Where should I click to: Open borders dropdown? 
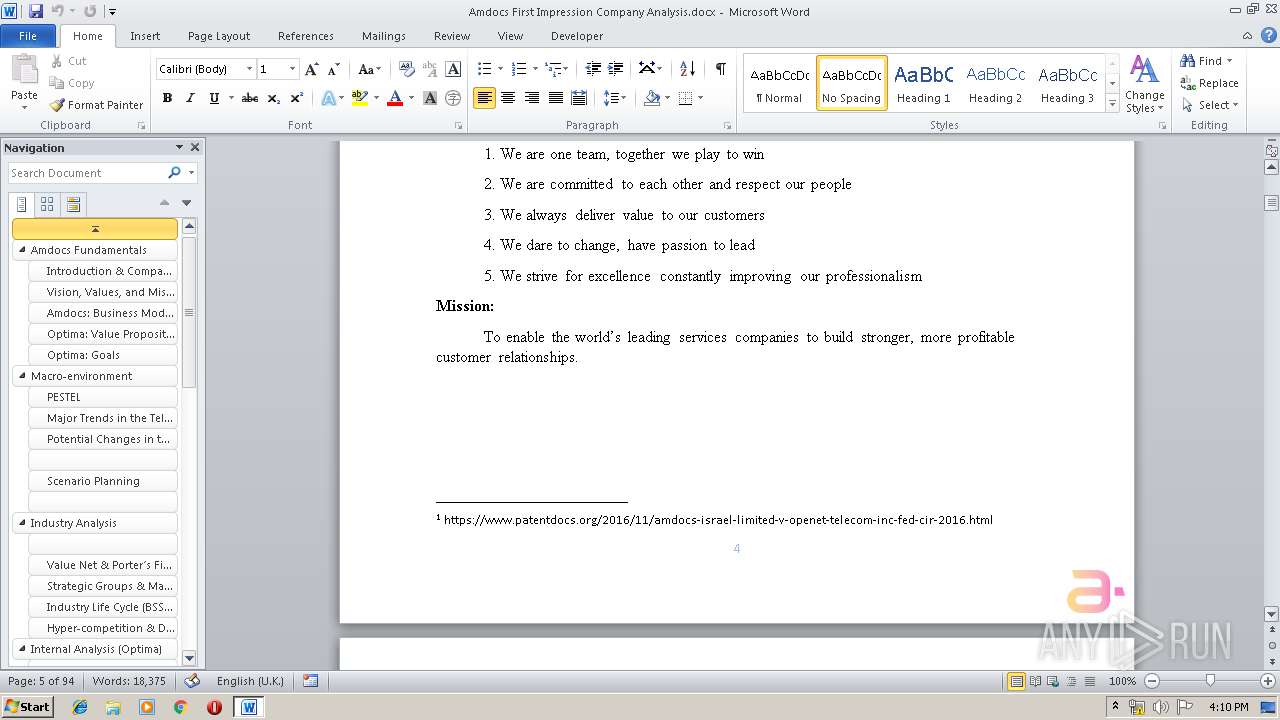pyautogui.click(x=700, y=98)
